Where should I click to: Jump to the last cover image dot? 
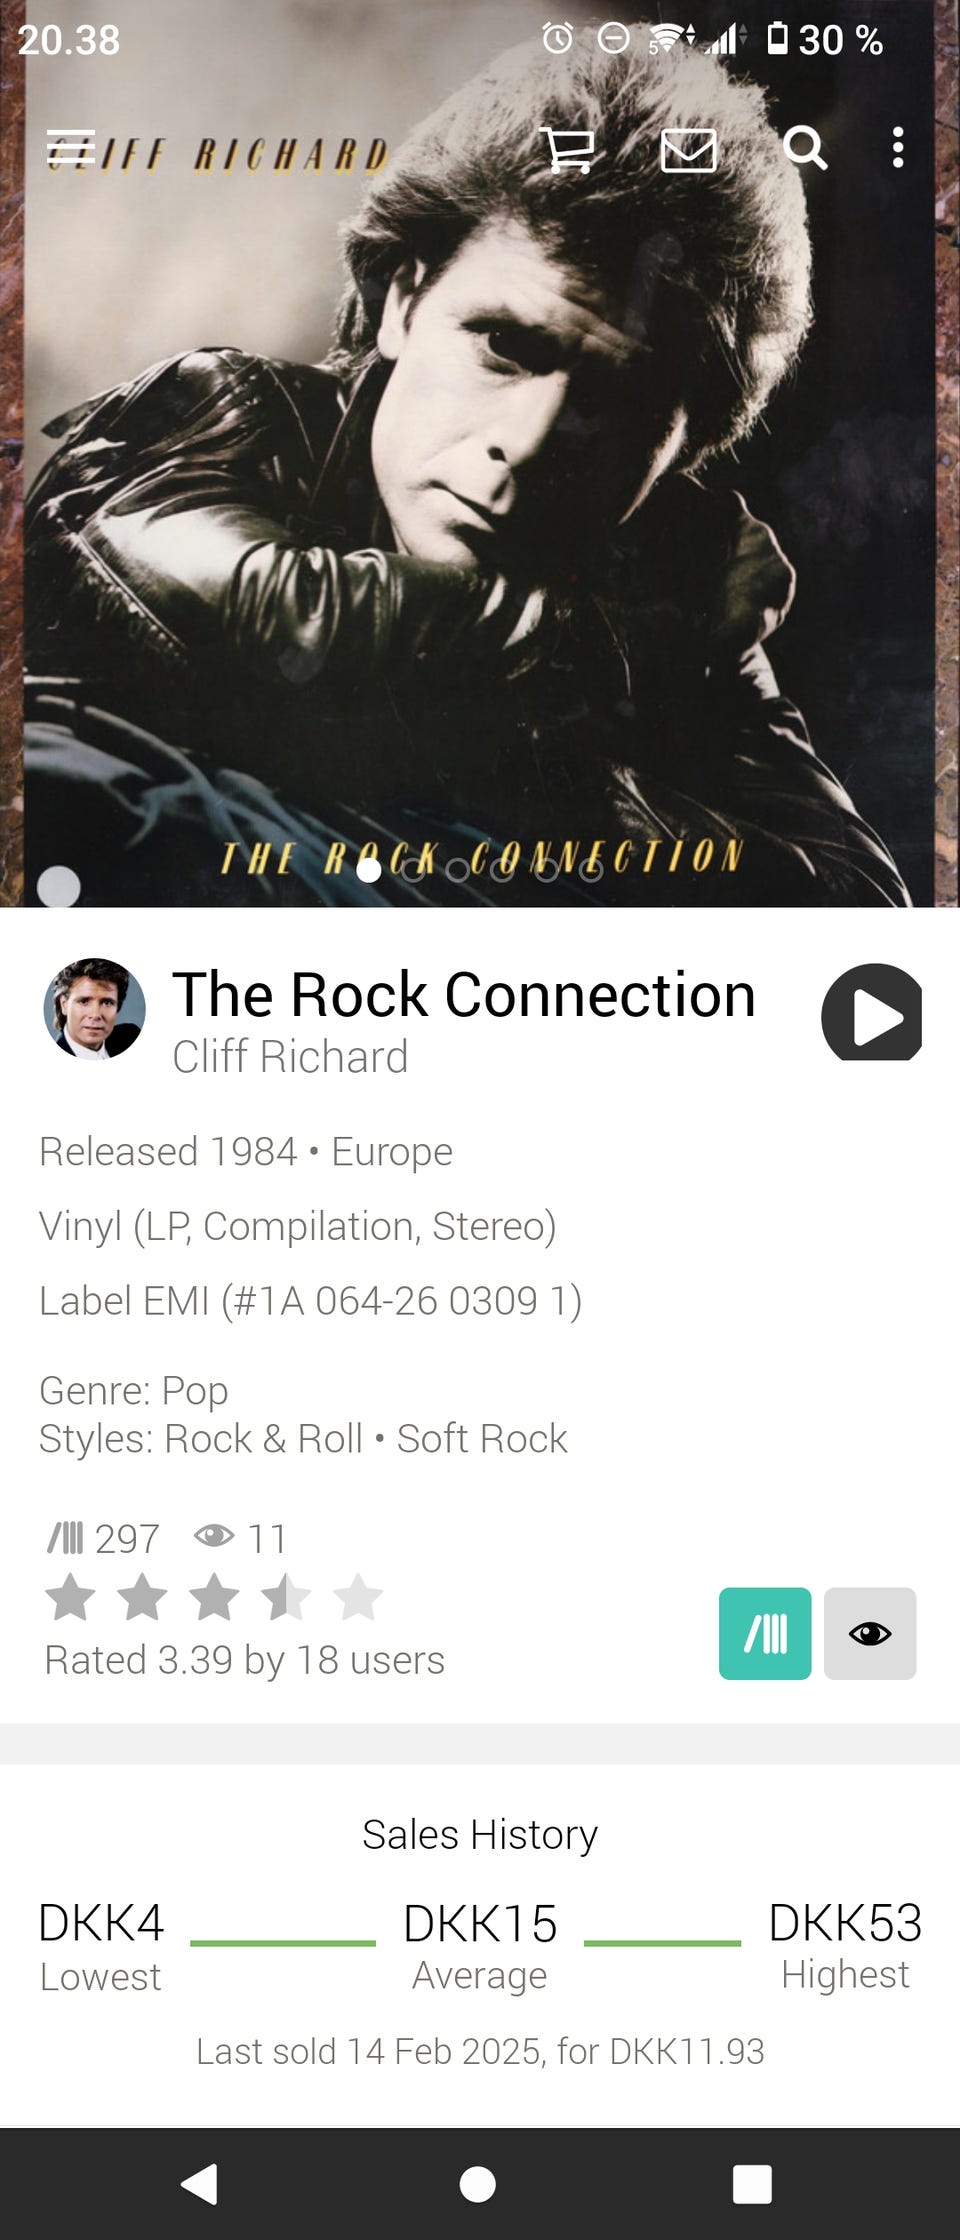[x=591, y=870]
